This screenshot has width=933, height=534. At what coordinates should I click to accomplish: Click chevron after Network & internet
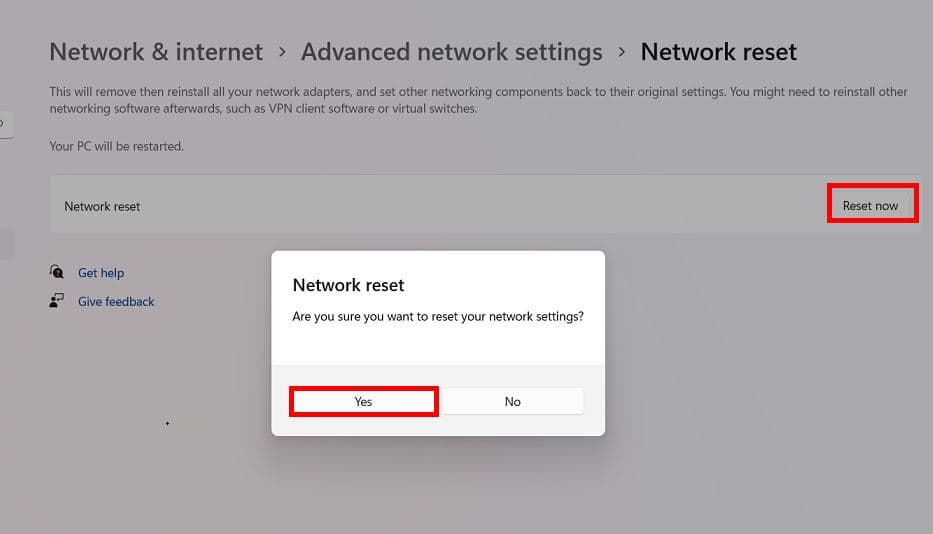pyautogui.click(x=282, y=52)
